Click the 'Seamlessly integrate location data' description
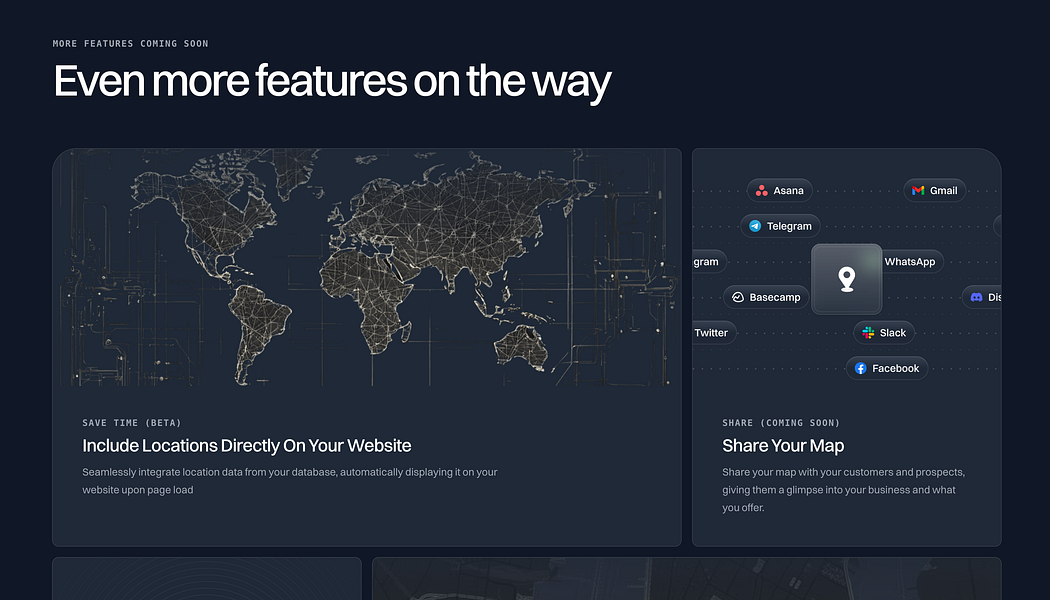Viewport: 1050px width, 600px height. pos(290,481)
